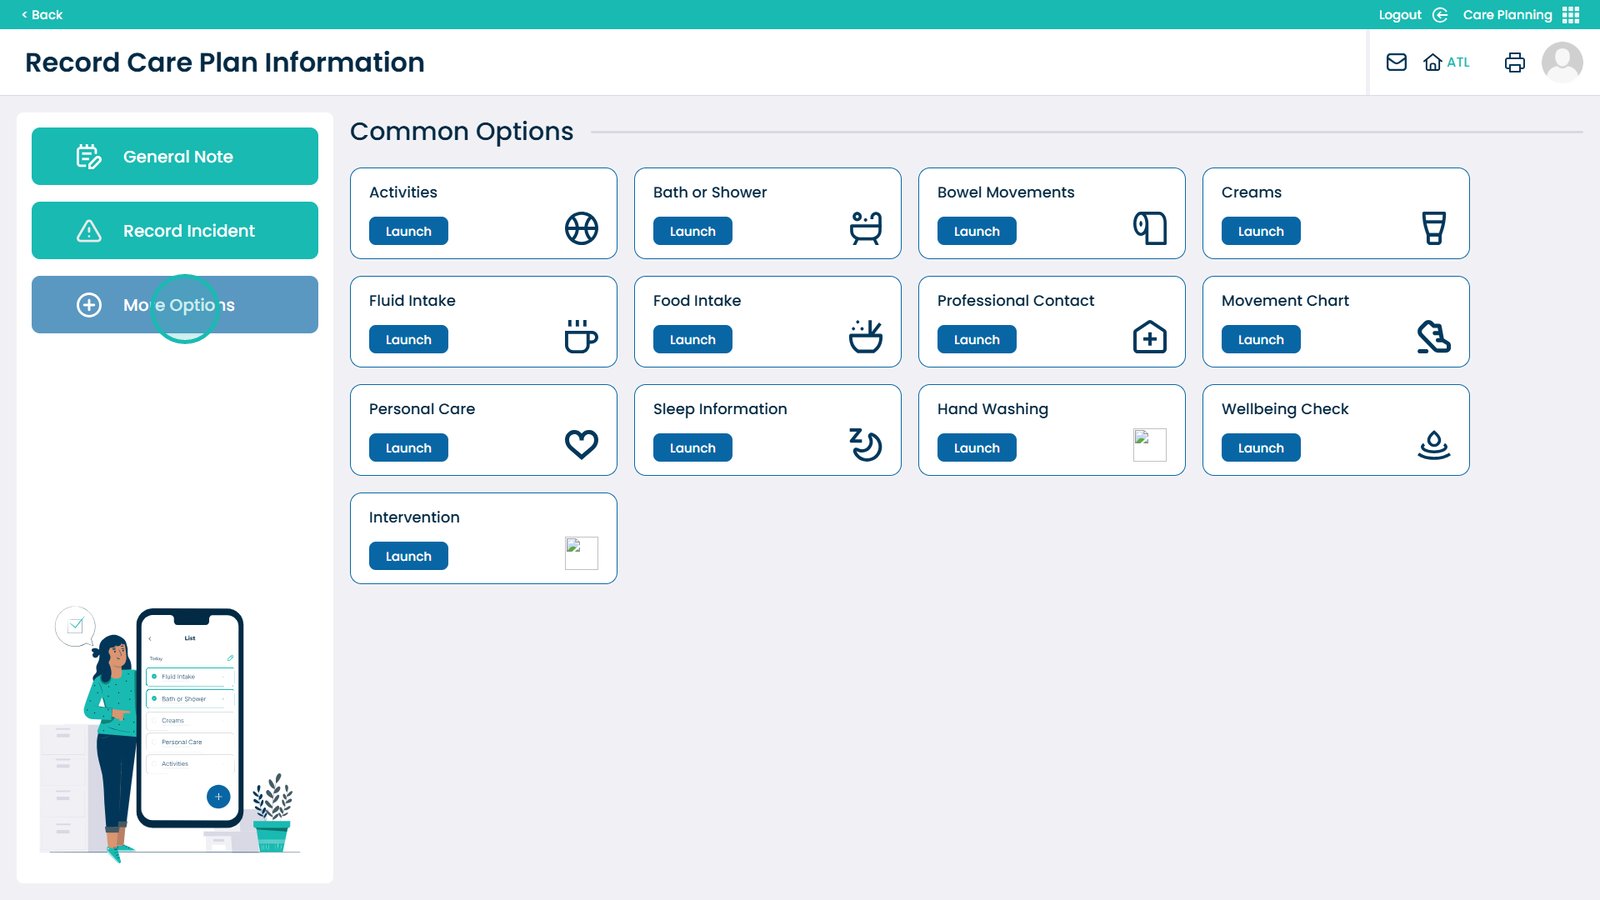This screenshot has height=900, width=1600.
Task: Click the logout arrow icon
Action: point(1440,15)
